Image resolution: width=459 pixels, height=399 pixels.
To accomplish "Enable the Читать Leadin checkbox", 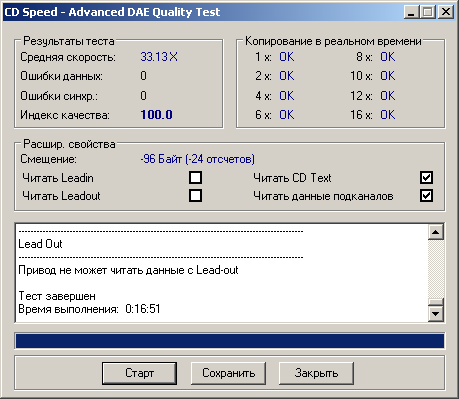I will tap(195, 178).
